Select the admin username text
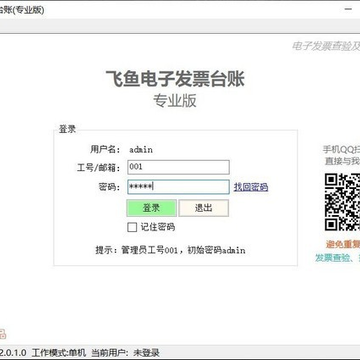Viewport: 360px width, 360px height. 141,150
